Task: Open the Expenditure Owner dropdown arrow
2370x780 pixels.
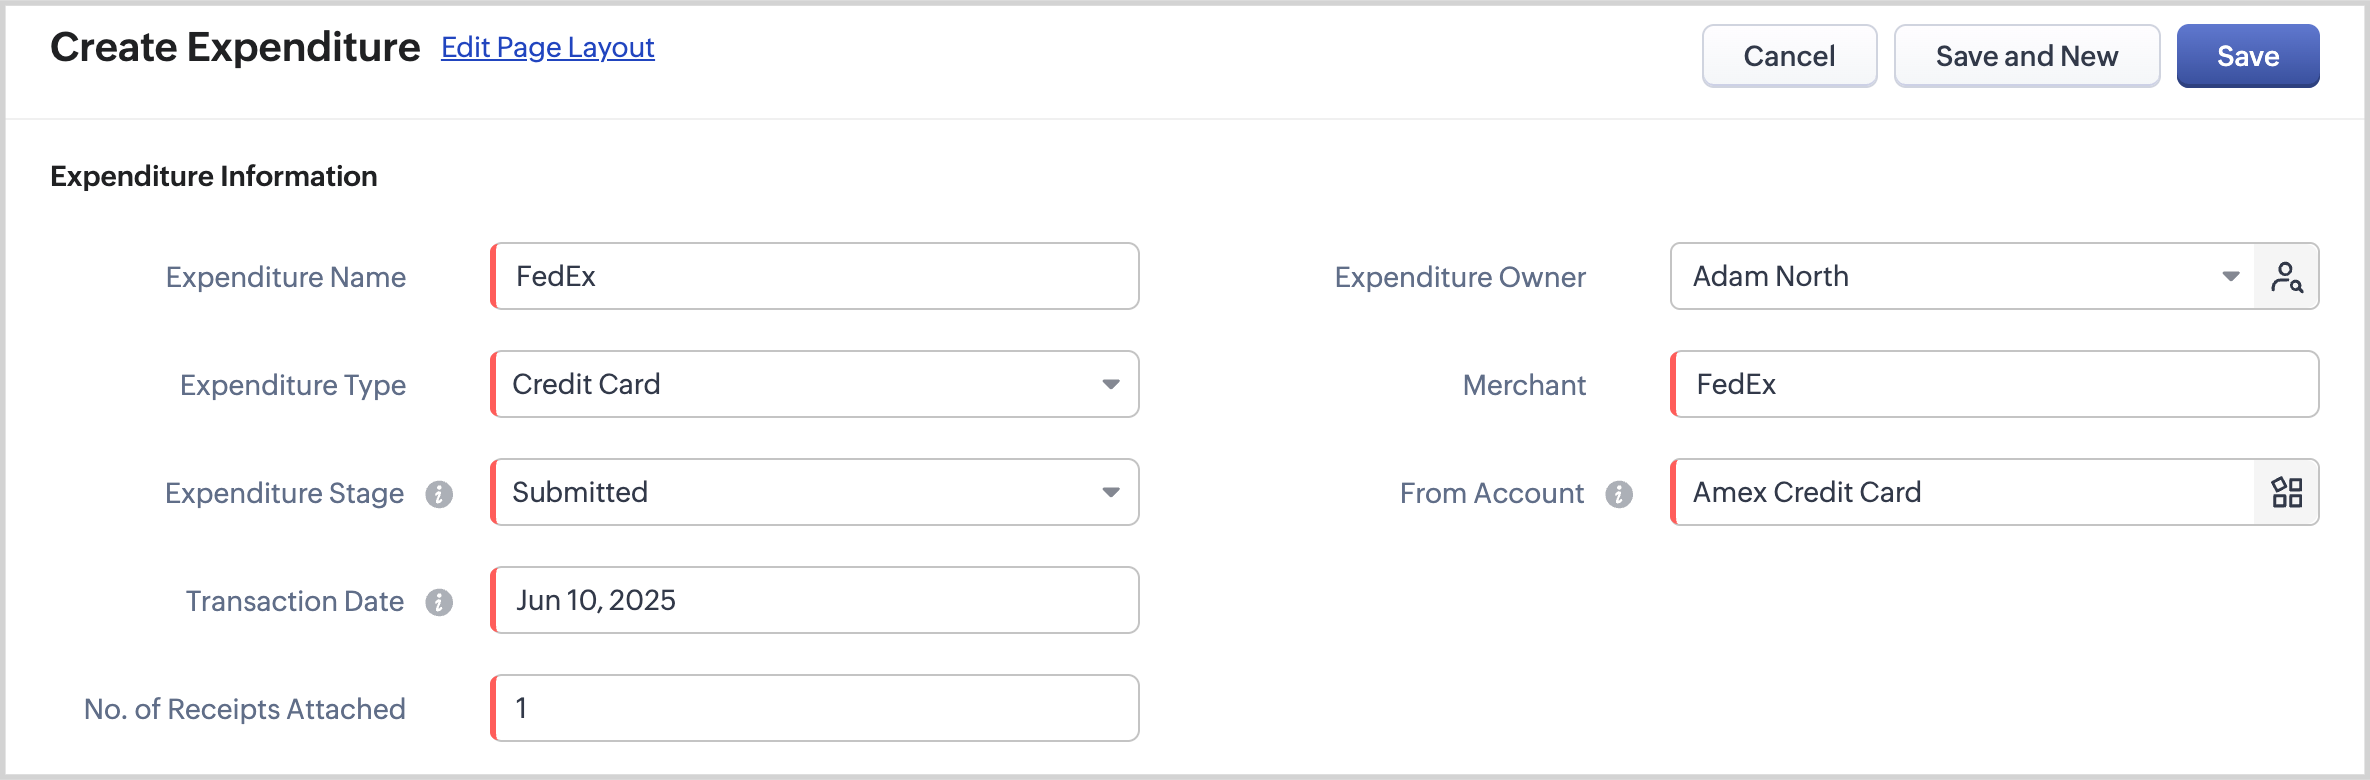Action: click(2230, 277)
